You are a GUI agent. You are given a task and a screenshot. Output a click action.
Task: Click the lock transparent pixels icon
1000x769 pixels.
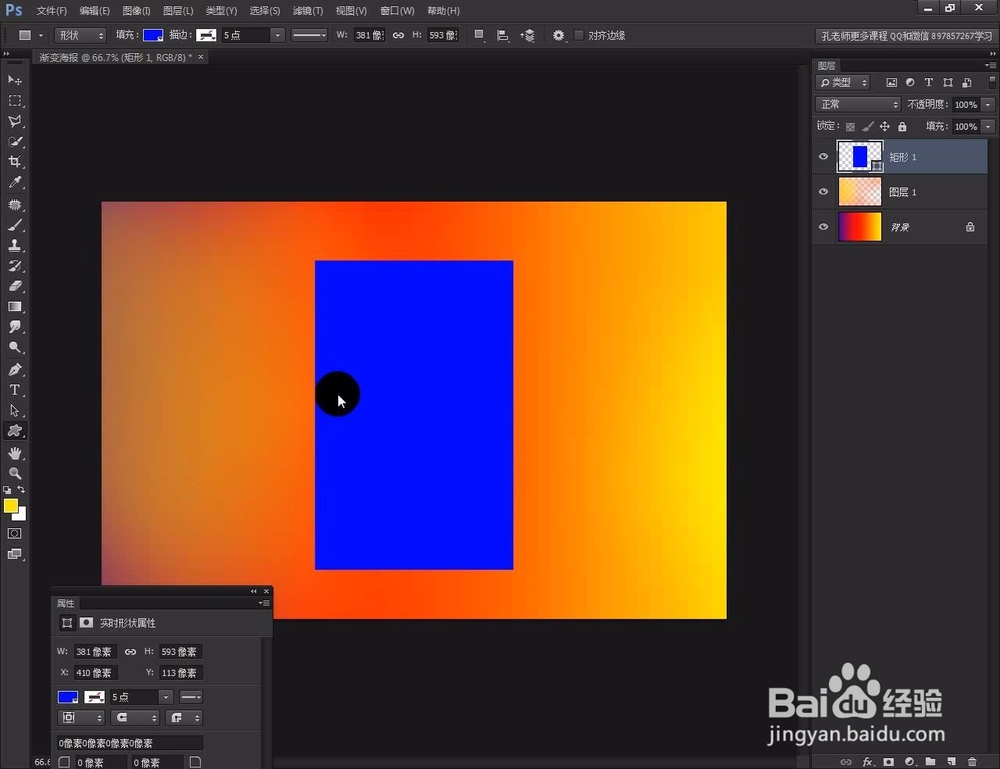[x=852, y=126]
